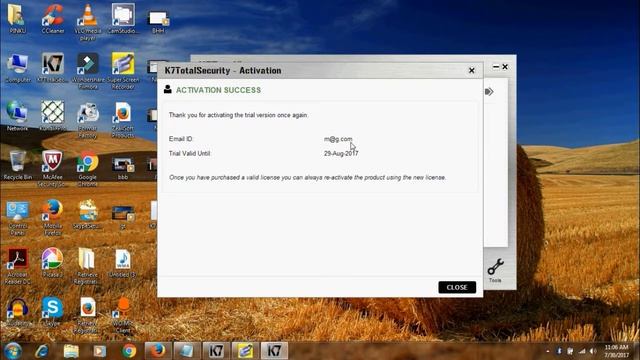This screenshot has width=640, height=360.
Task: Open the microphone-icon Client desktop shortcut
Action: click(x=123, y=315)
